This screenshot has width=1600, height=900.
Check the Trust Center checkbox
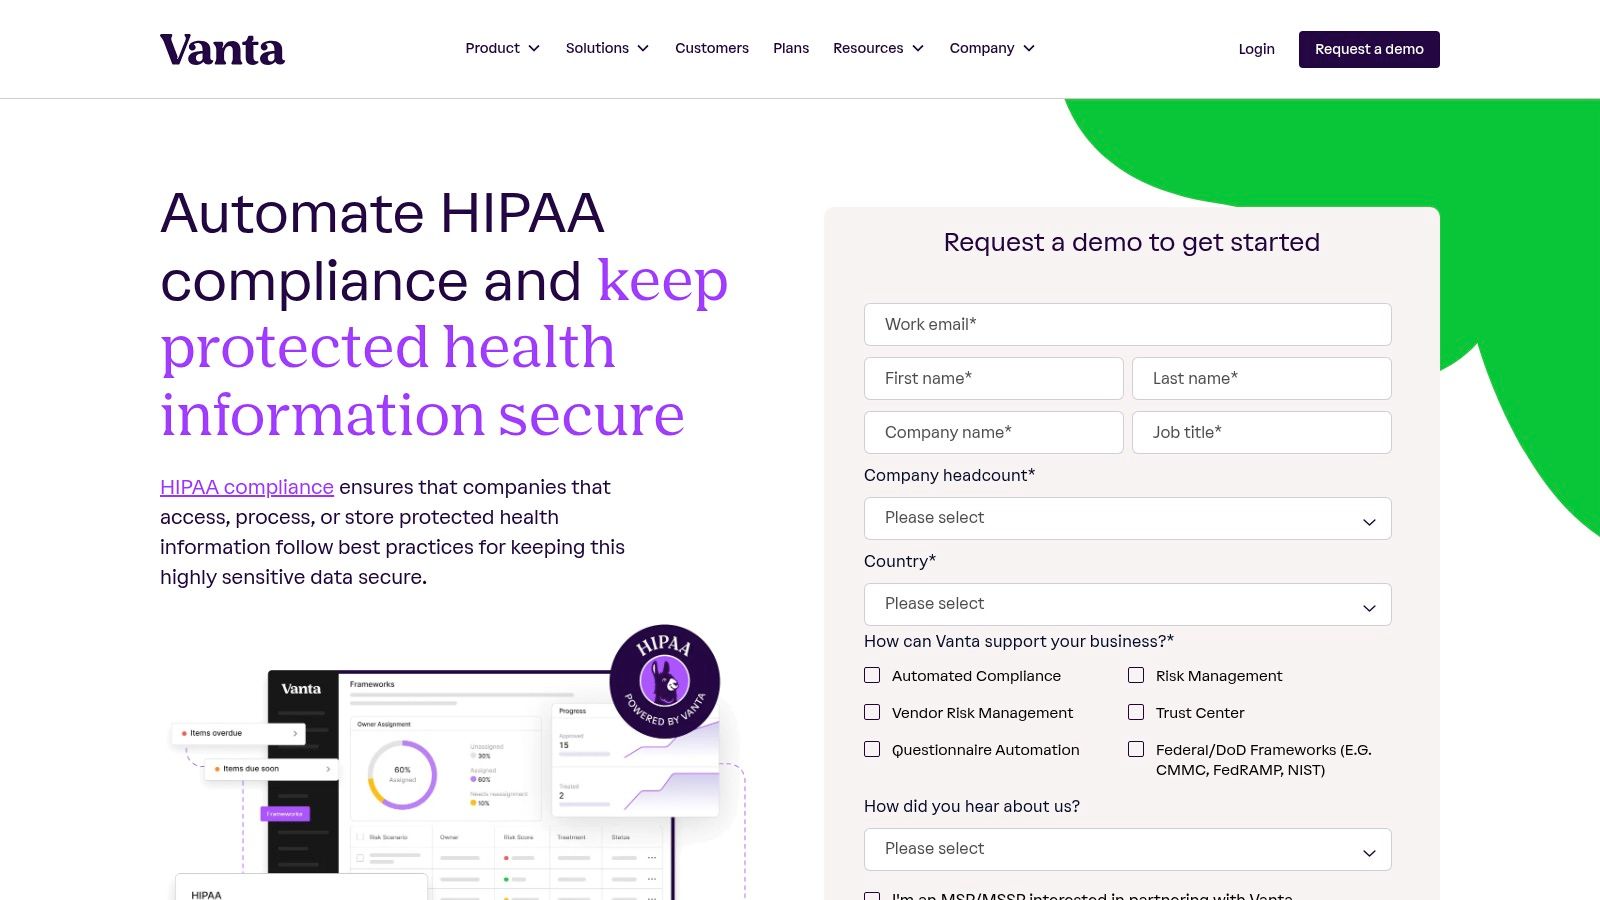[1136, 713]
